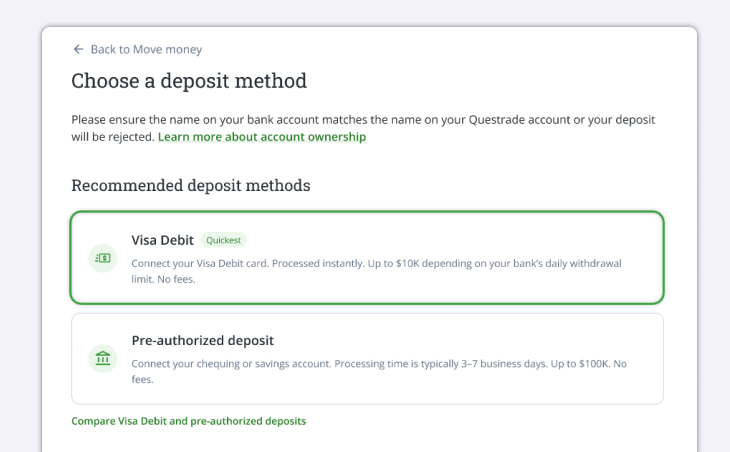This screenshot has width=730, height=452.
Task: Click the paragraph about matching bank account name
Action: [x=363, y=128]
